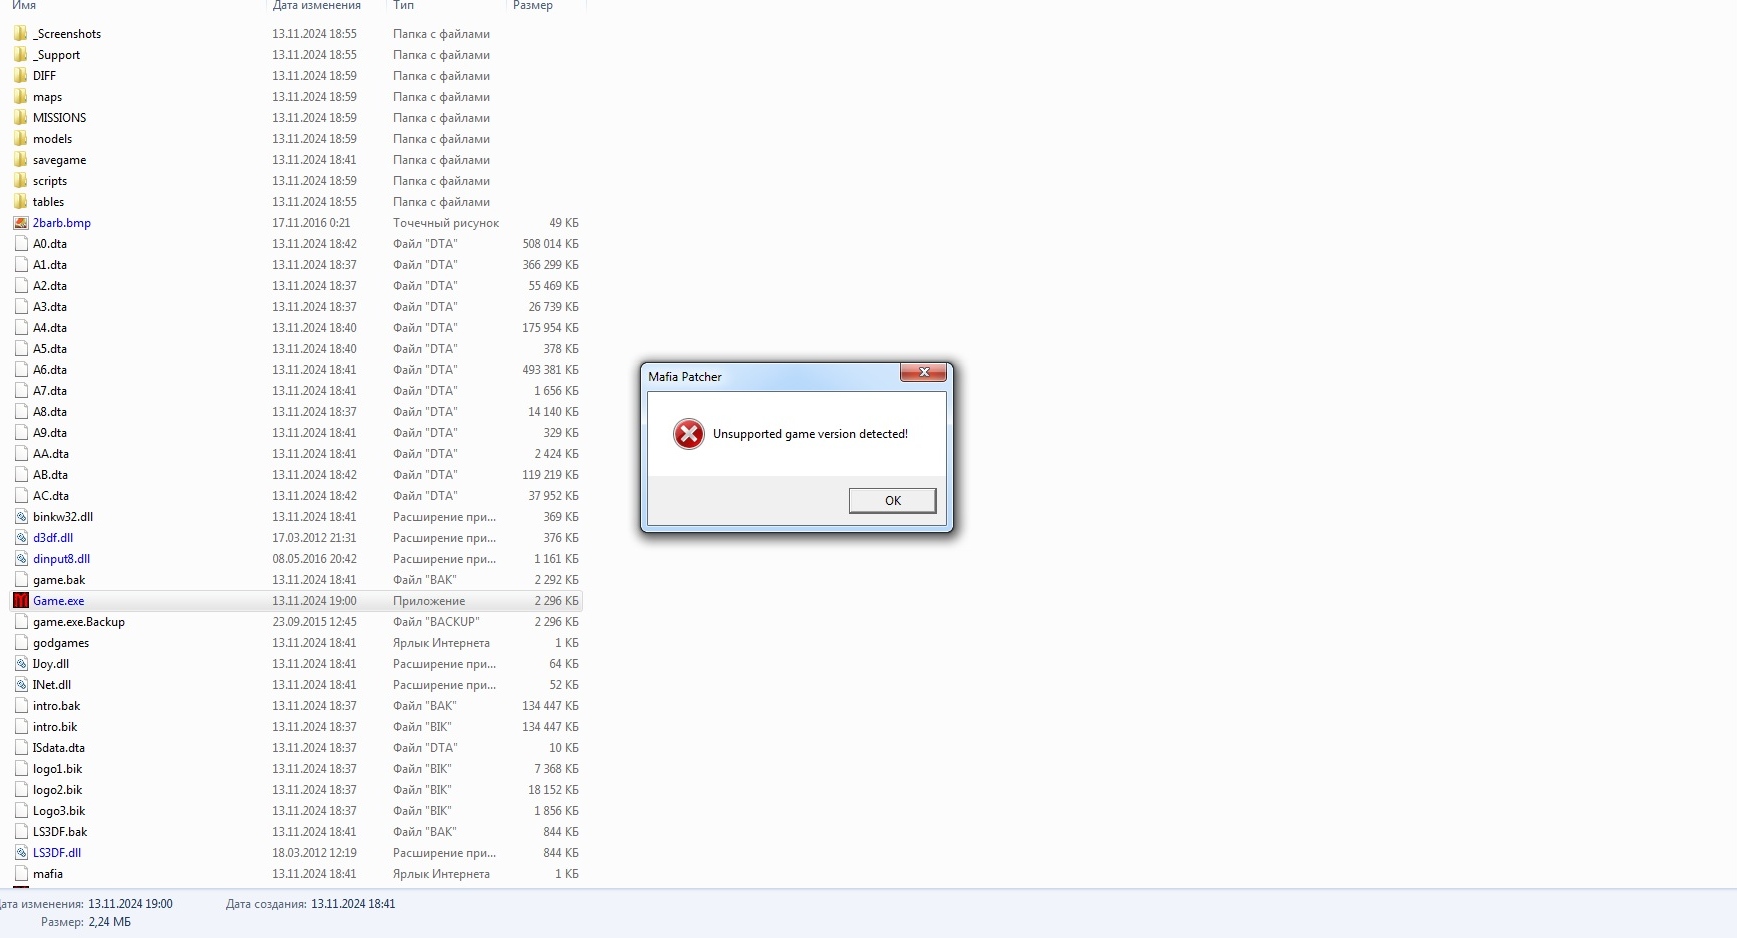The image size is (1737, 938).
Task: Sort files by the Имя column header
Action: [x=24, y=6]
